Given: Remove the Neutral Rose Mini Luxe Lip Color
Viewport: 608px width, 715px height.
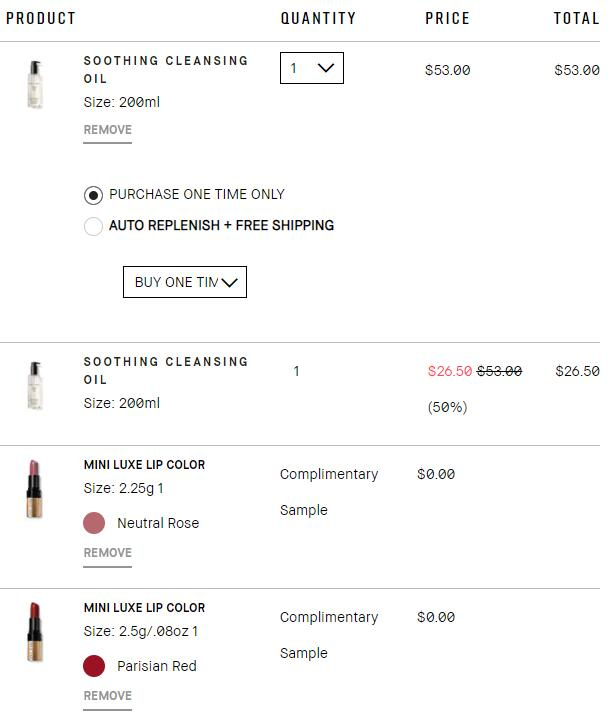Looking at the screenshot, I should point(107,553).
